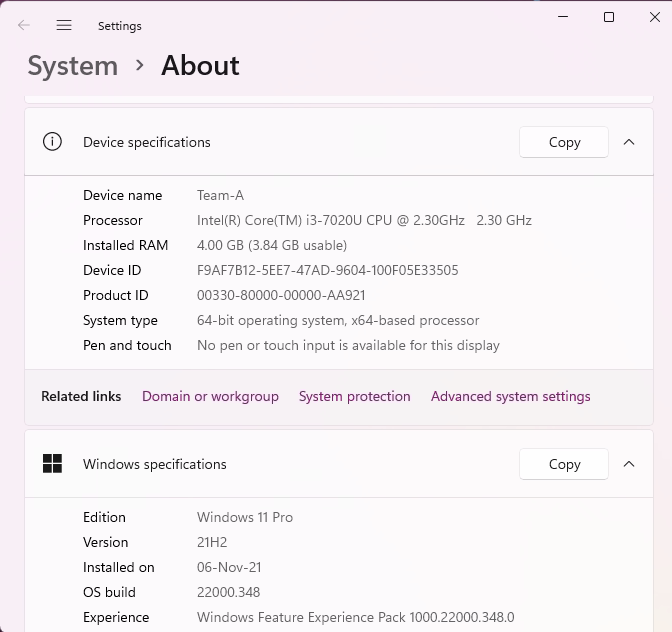Click the Windows logo icon beside Windows specifications
The image size is (672, 632).
coord(52,464)
